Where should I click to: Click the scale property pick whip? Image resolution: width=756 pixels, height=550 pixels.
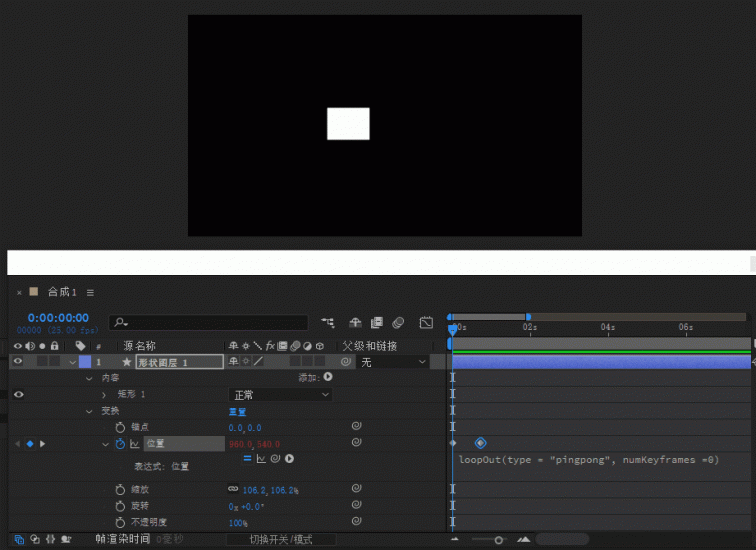(x=356, y=488)
